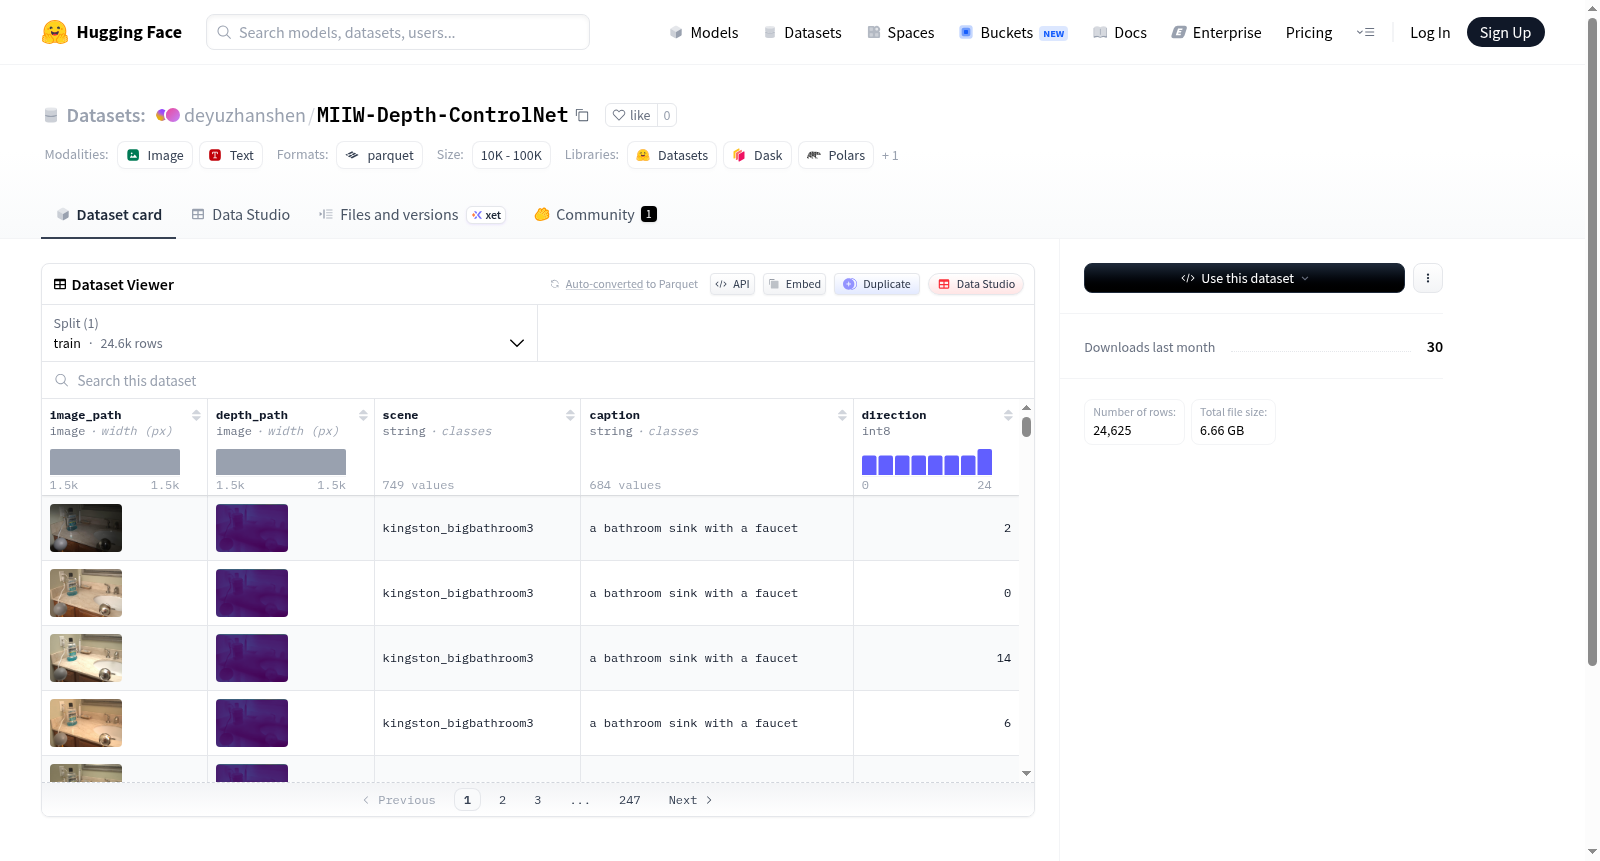Select the Datasets library tag
The image size is (1600, 861).
point(672,155)
